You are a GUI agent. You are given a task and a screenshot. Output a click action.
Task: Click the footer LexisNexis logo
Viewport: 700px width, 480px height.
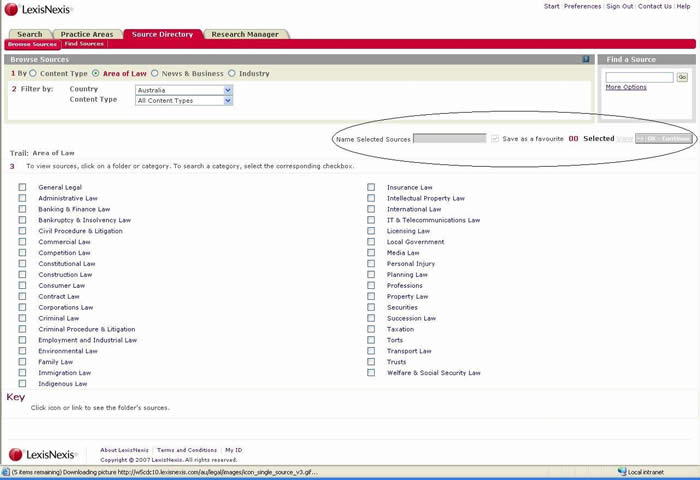(x=43, y=455)
